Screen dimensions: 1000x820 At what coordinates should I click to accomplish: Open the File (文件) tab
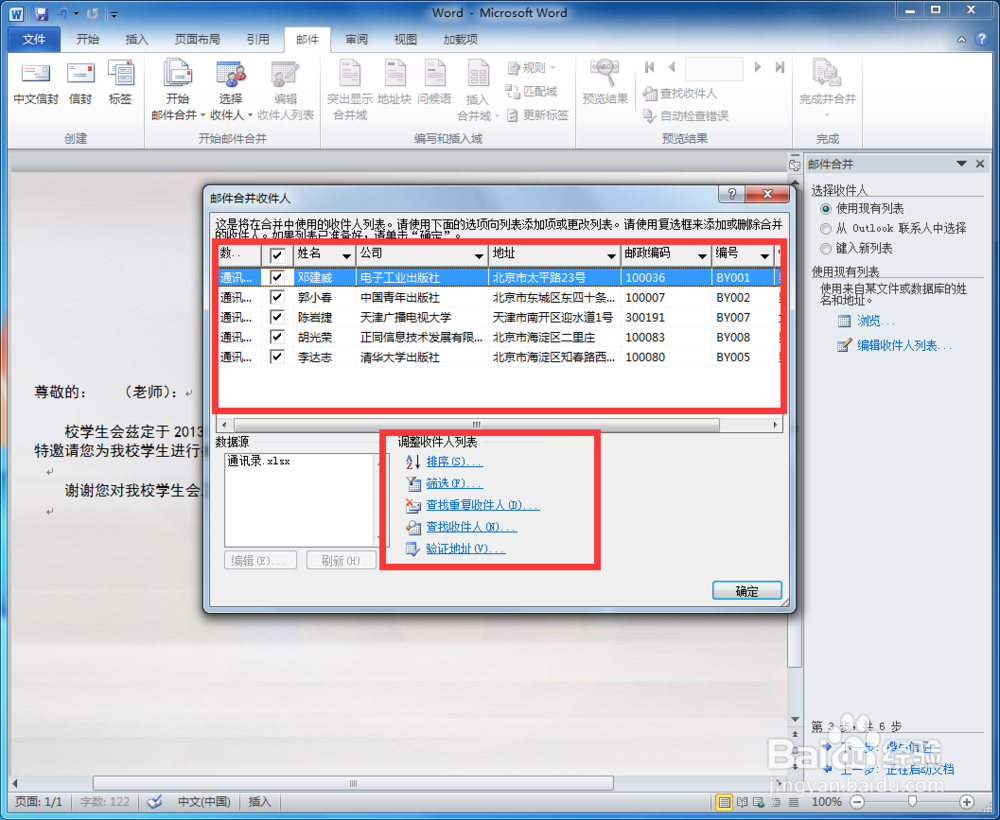coord(34,40)
